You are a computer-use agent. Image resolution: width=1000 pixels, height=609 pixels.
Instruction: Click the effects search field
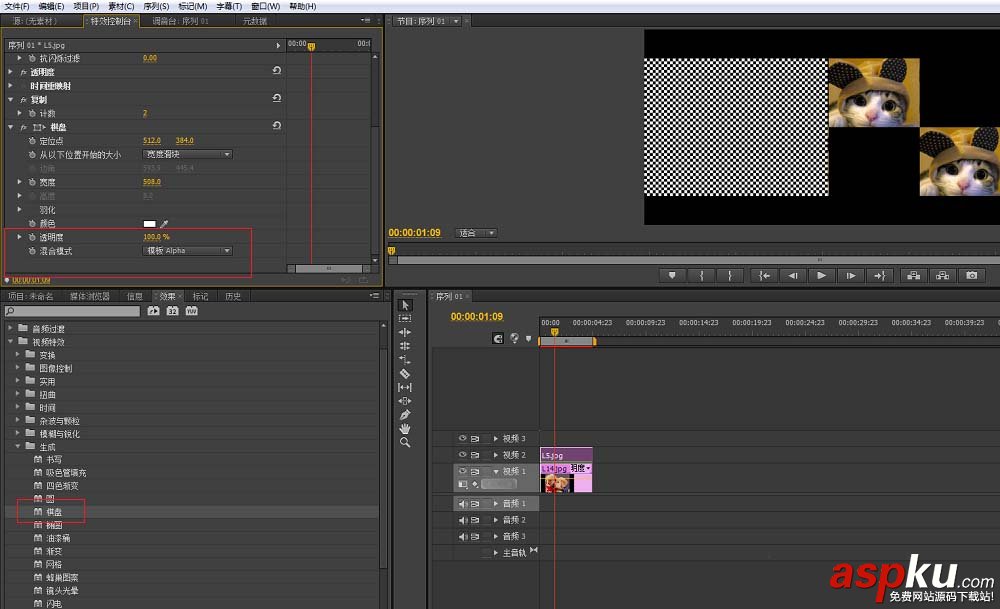[x=72, y=311]
